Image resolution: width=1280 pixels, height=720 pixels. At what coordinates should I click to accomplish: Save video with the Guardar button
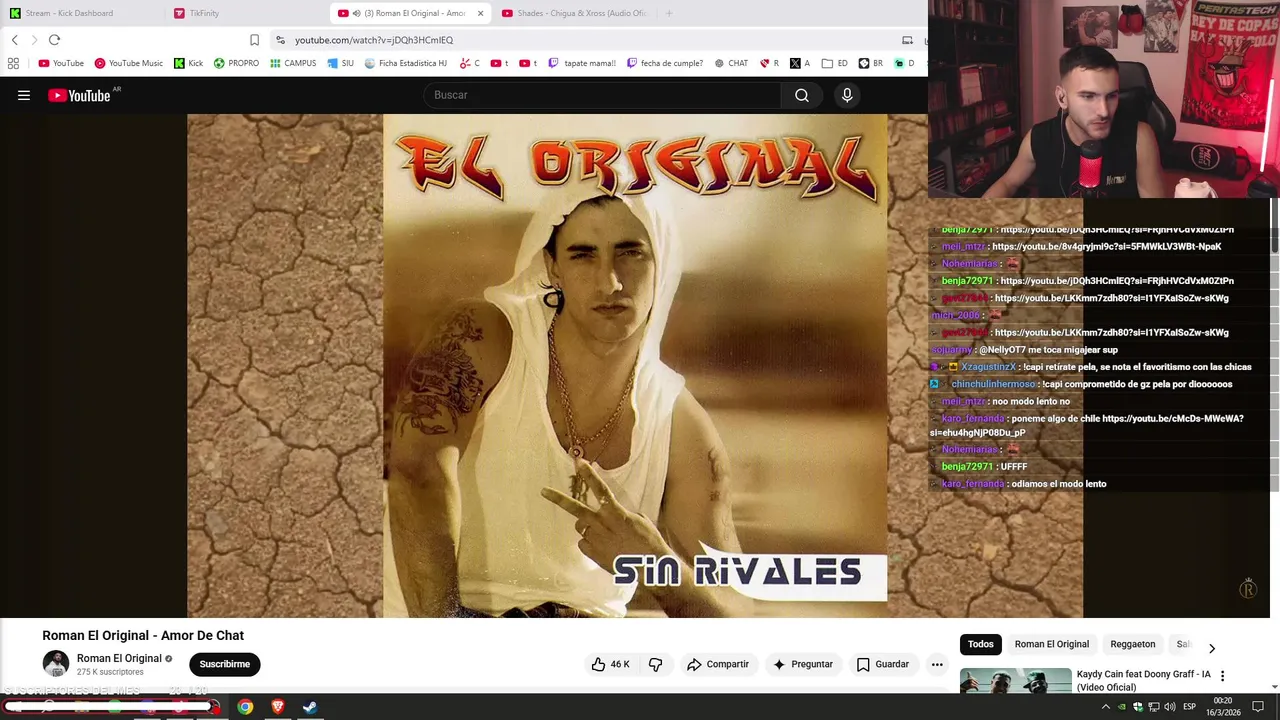[x=883, y=664]
